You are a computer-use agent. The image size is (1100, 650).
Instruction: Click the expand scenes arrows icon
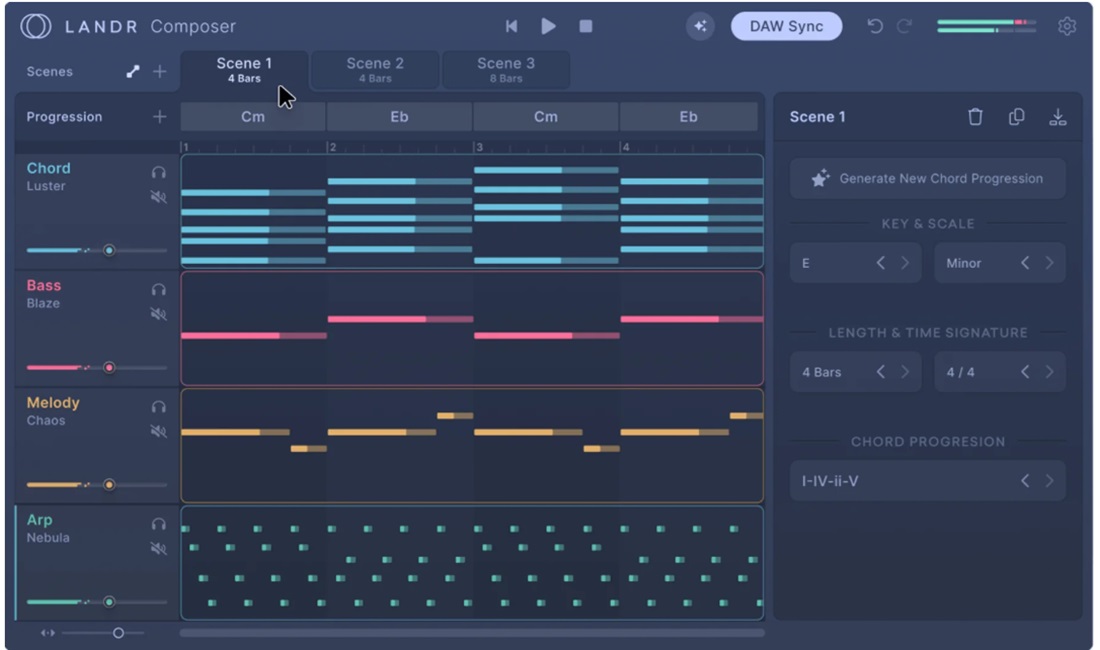click(x=133, y=72)
